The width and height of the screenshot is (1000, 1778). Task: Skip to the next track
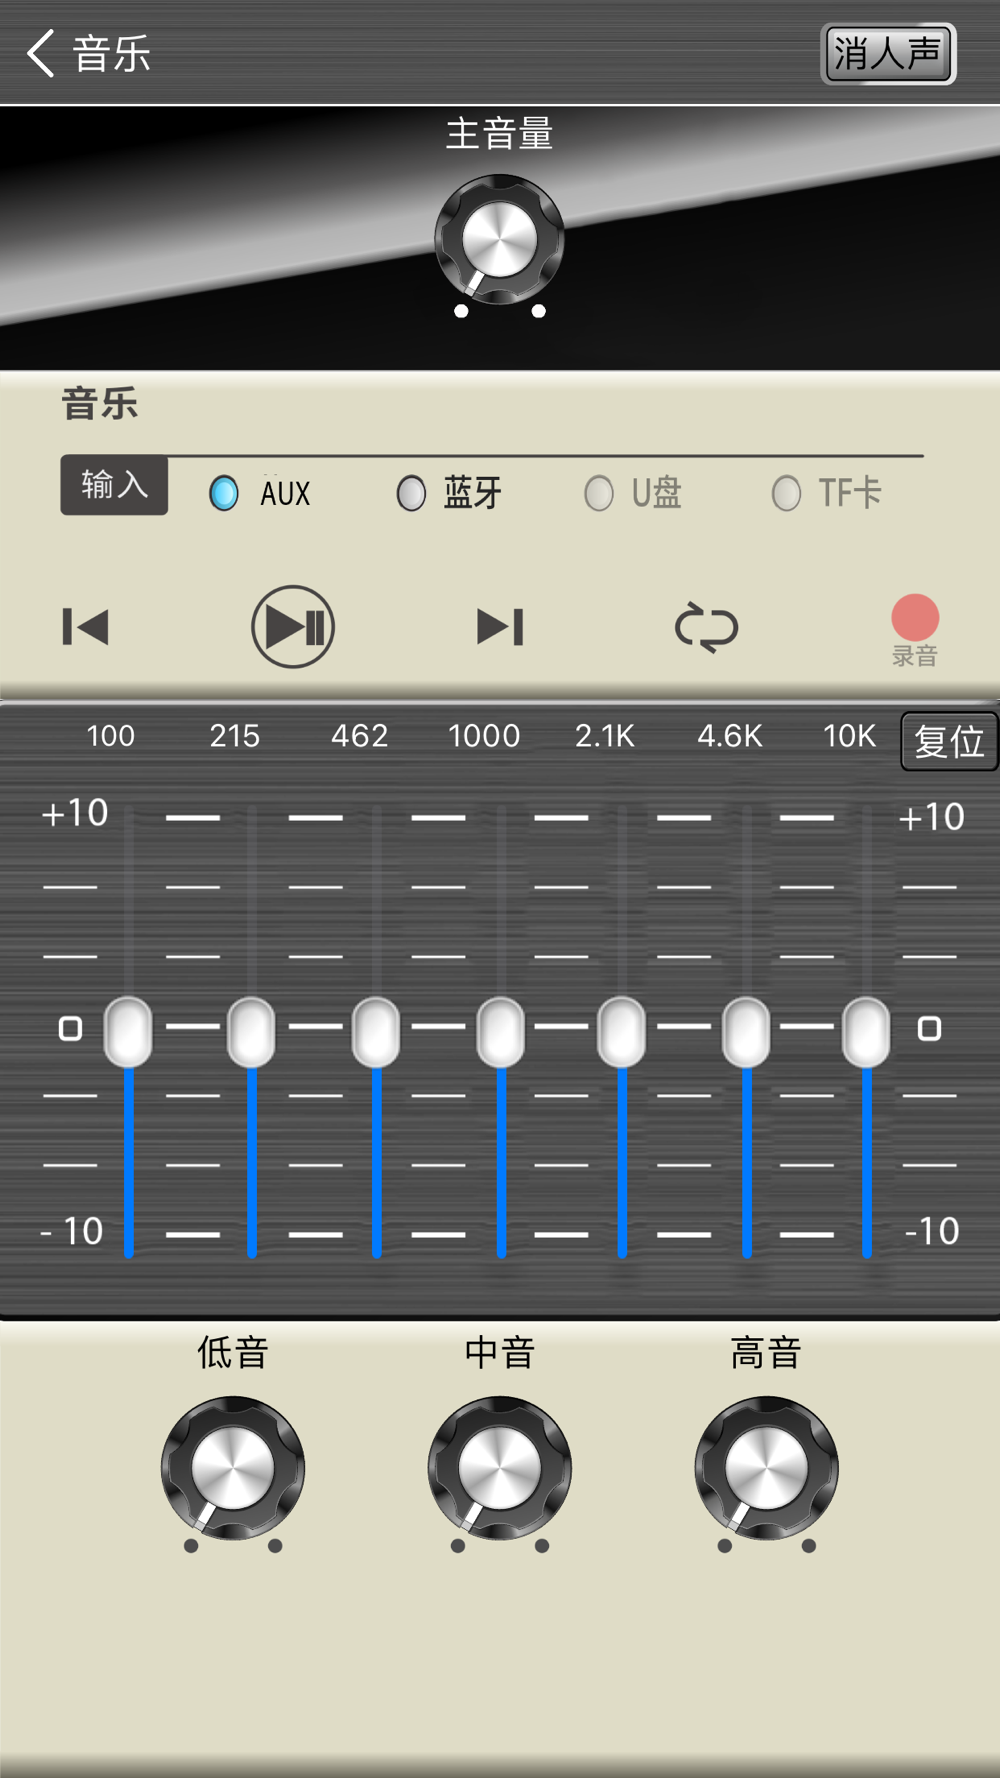coord(500,627)
